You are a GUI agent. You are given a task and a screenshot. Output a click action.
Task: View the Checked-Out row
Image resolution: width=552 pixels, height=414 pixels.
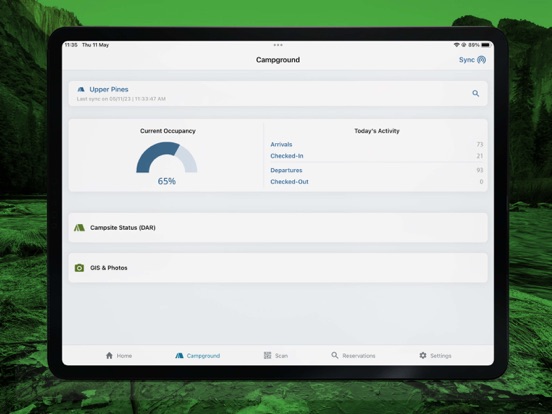click(377, 182)
